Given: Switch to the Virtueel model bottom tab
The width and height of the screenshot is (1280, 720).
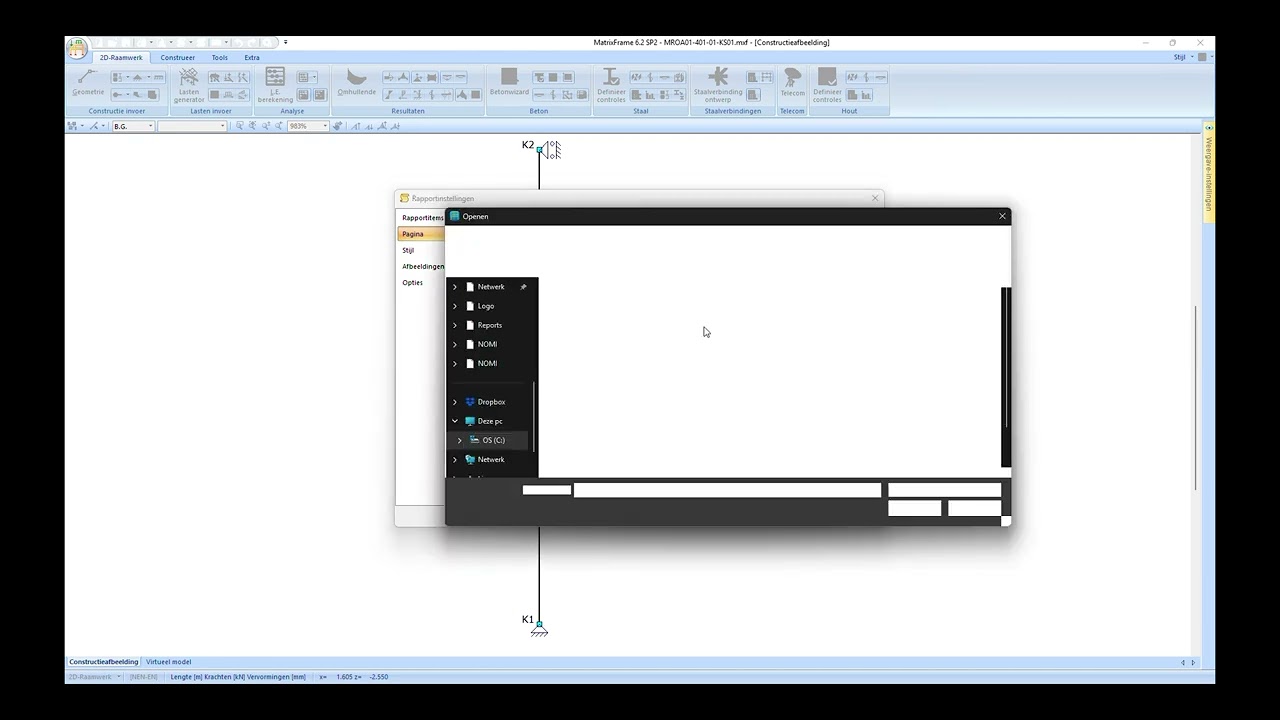Looking at the screenshot, I should point(168,662).
